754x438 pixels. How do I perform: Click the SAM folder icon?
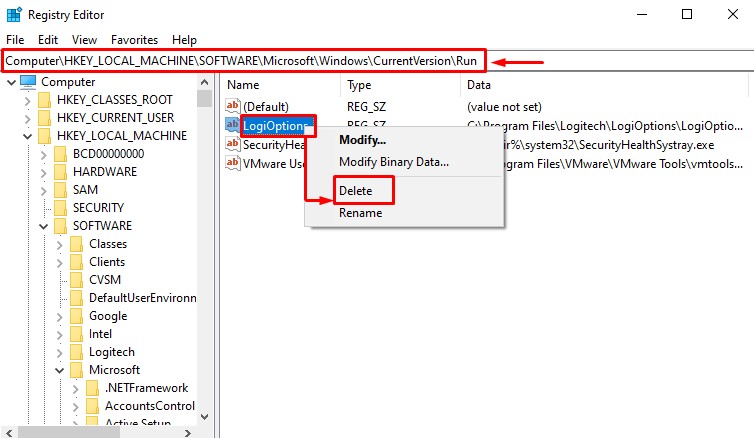pos(61,190)
